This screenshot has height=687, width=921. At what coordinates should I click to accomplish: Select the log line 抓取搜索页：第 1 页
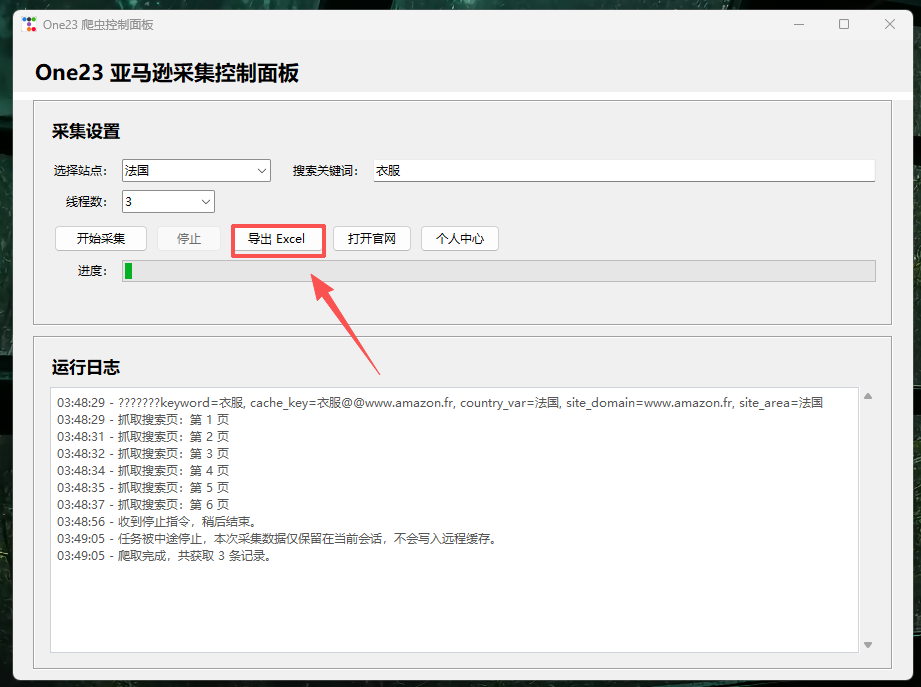tap(143, 420)
